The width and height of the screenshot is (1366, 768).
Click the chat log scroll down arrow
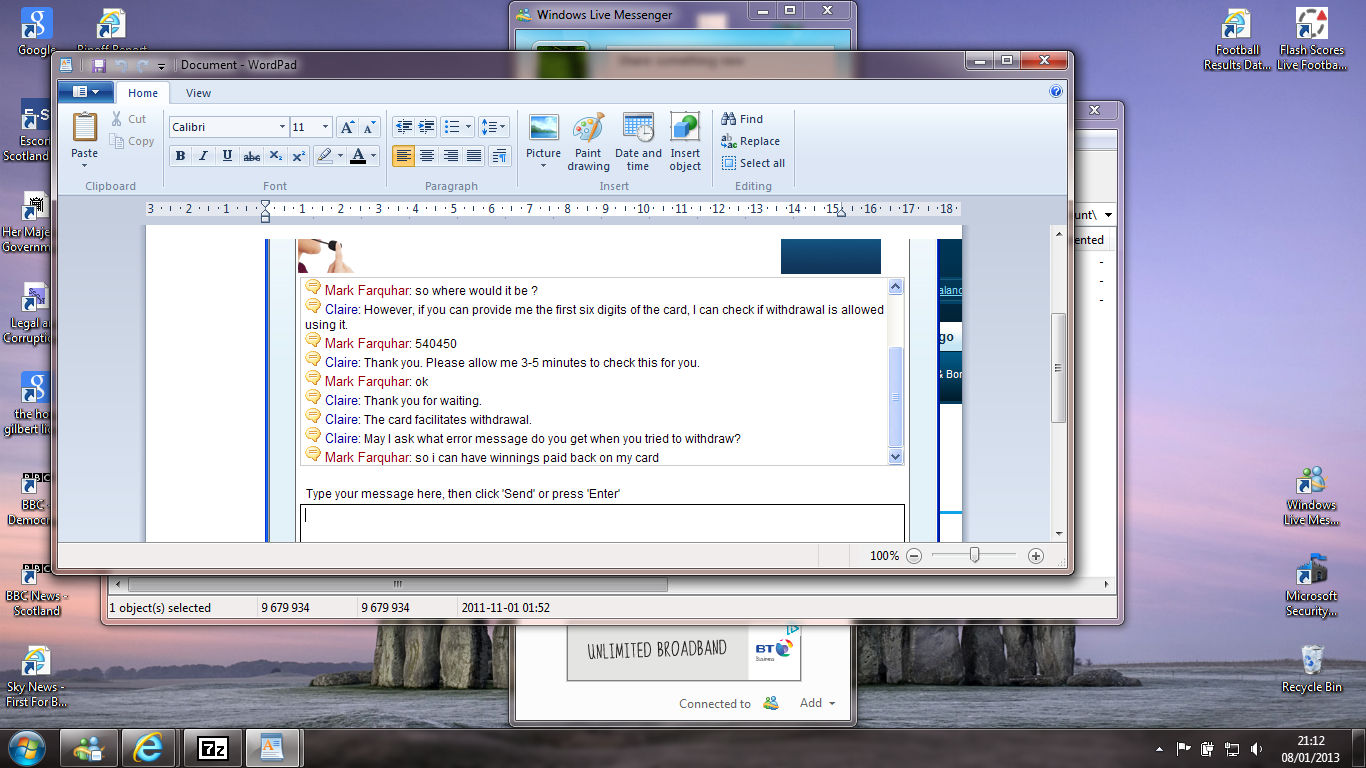[895, 456]
